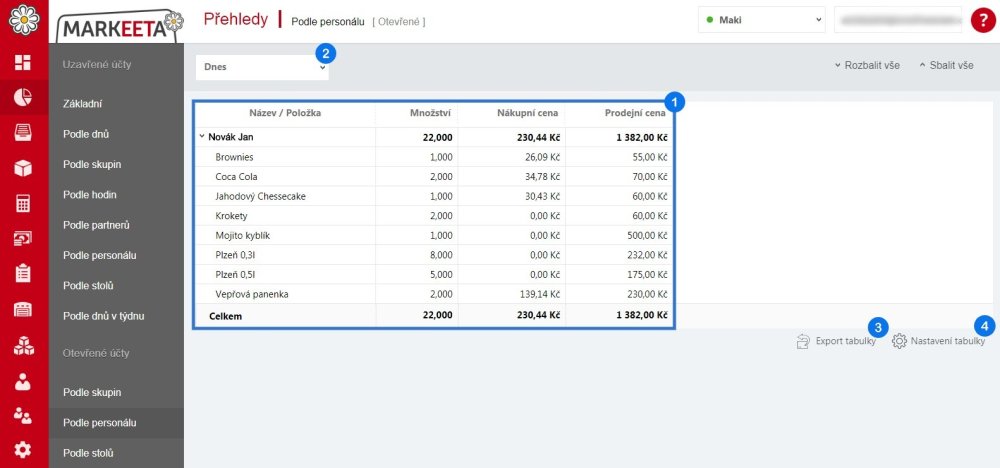Open the Dnes date range dropdown
The height and width of the screenshot is (468, 1000).
tap(262, 67)
